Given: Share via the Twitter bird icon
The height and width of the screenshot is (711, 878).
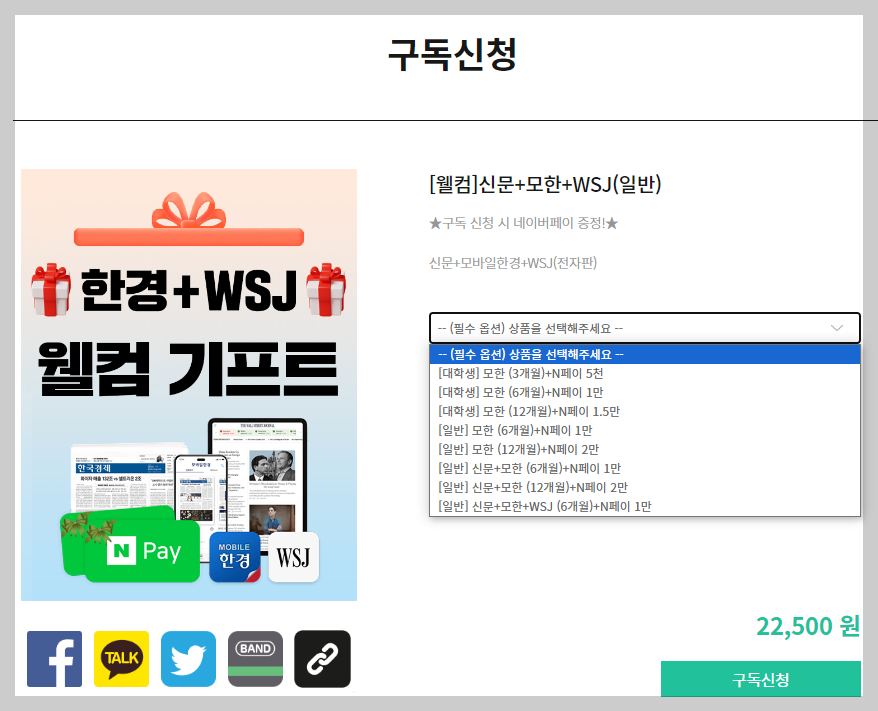Looking at the screenshot, I should tap(188, 659).
